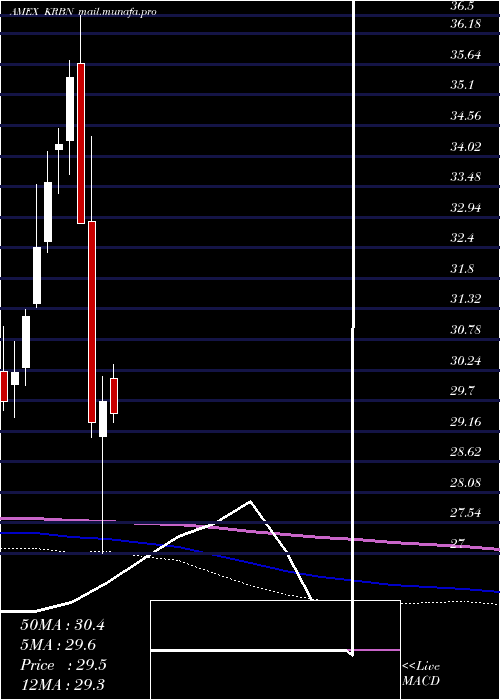Click the 32.94 price axis label

coord(465,208)
